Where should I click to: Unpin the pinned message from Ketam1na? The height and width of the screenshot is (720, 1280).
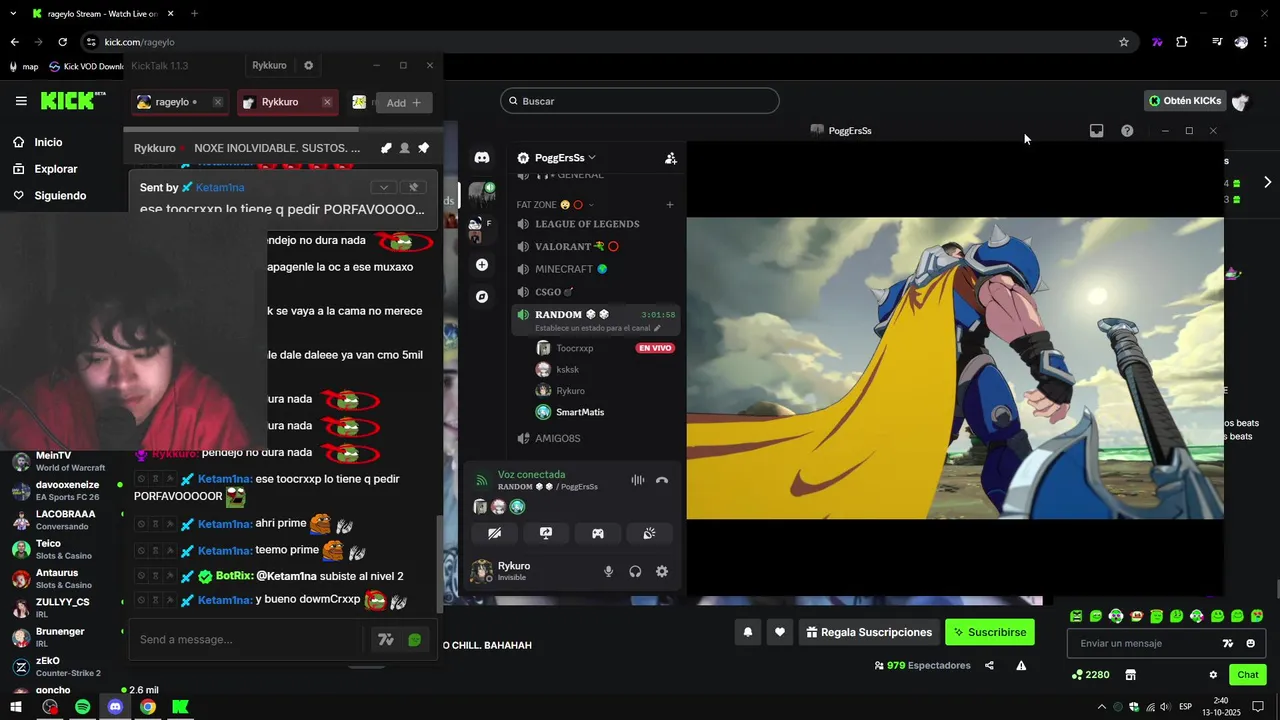pyautogui.click(x=413, y=187)
